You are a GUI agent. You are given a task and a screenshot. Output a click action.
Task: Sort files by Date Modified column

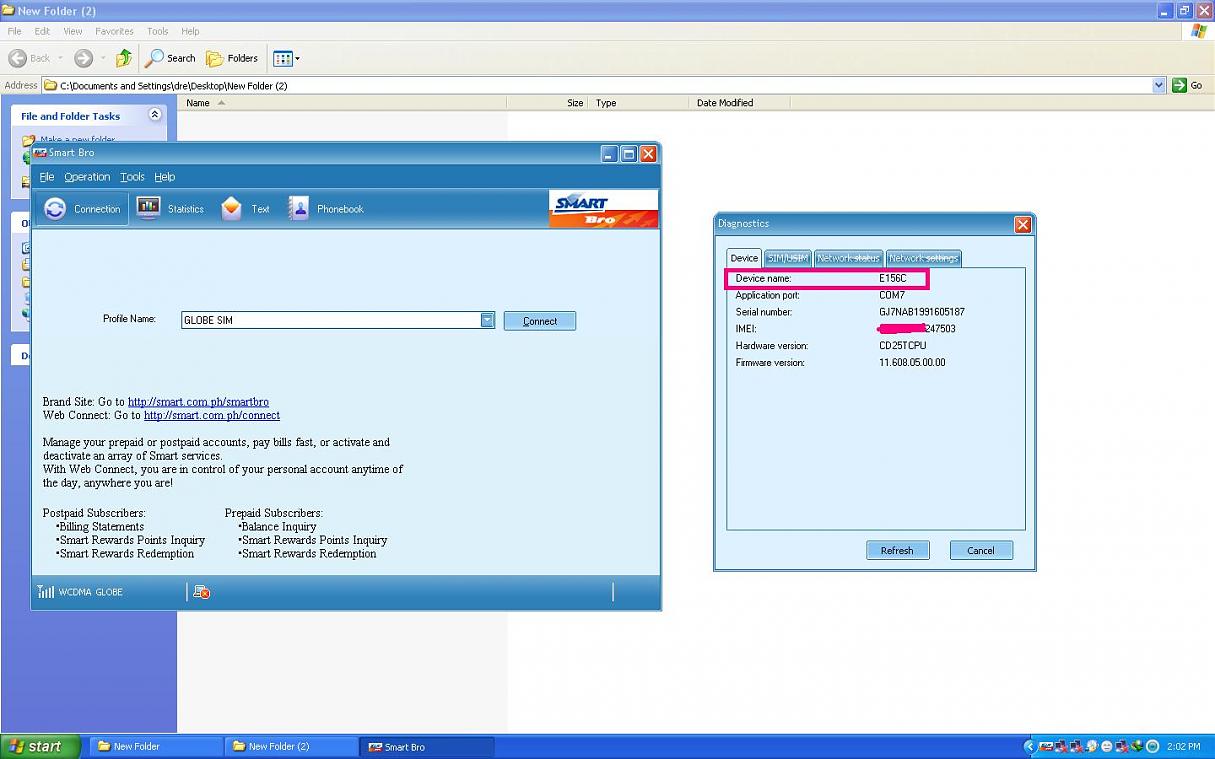click(x=725, y=103)
